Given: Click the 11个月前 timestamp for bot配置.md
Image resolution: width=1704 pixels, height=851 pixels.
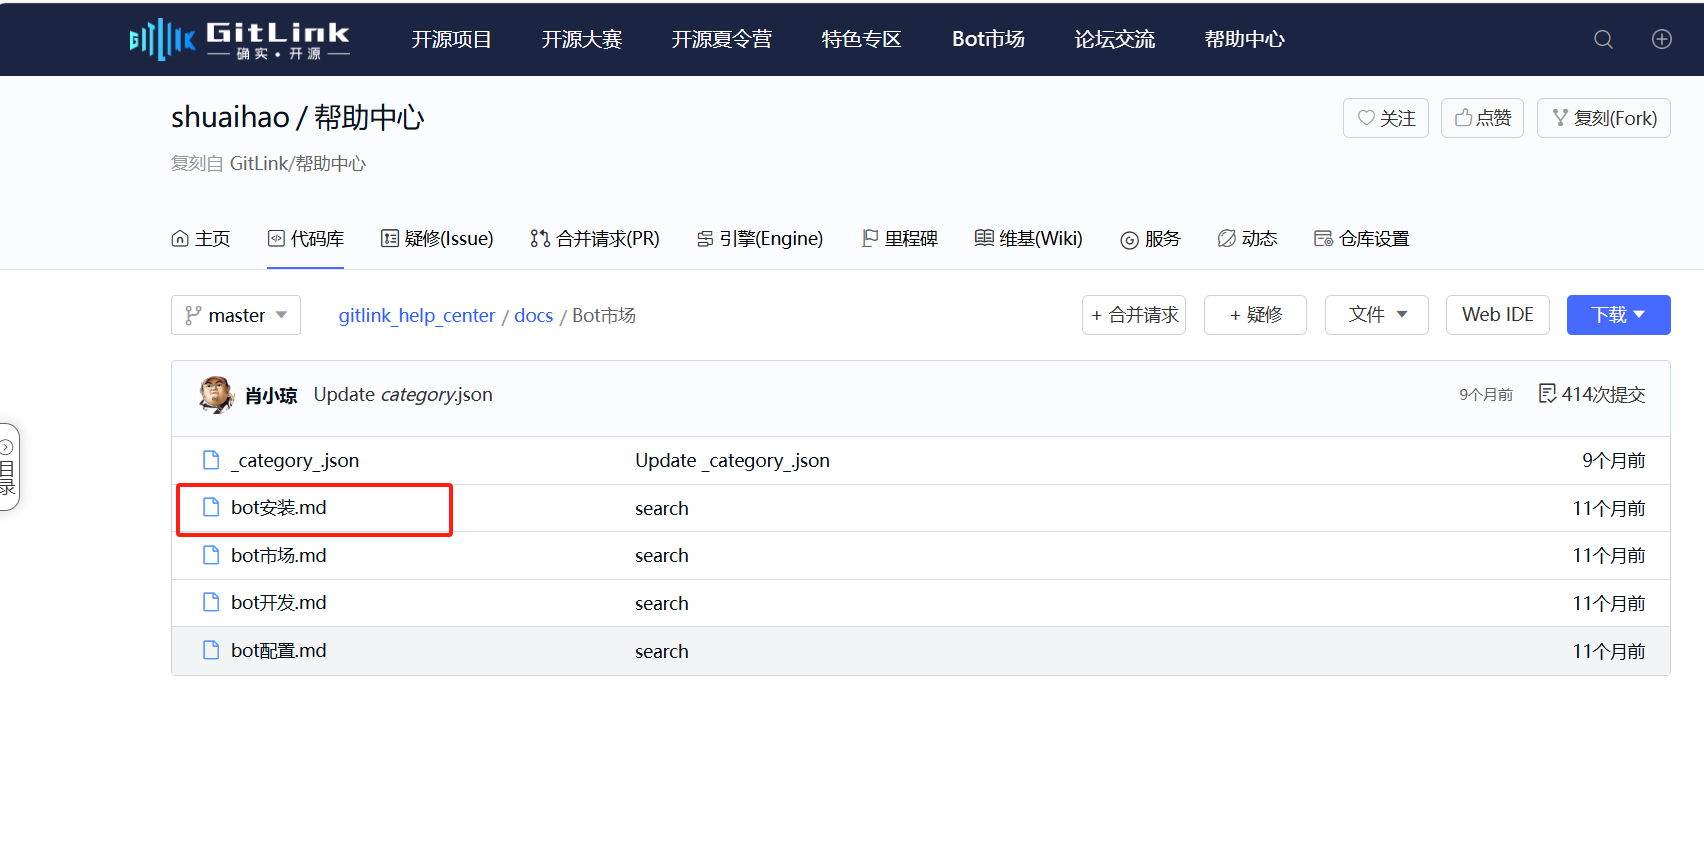Looking at the screenshot, I should pos(1609,651).
